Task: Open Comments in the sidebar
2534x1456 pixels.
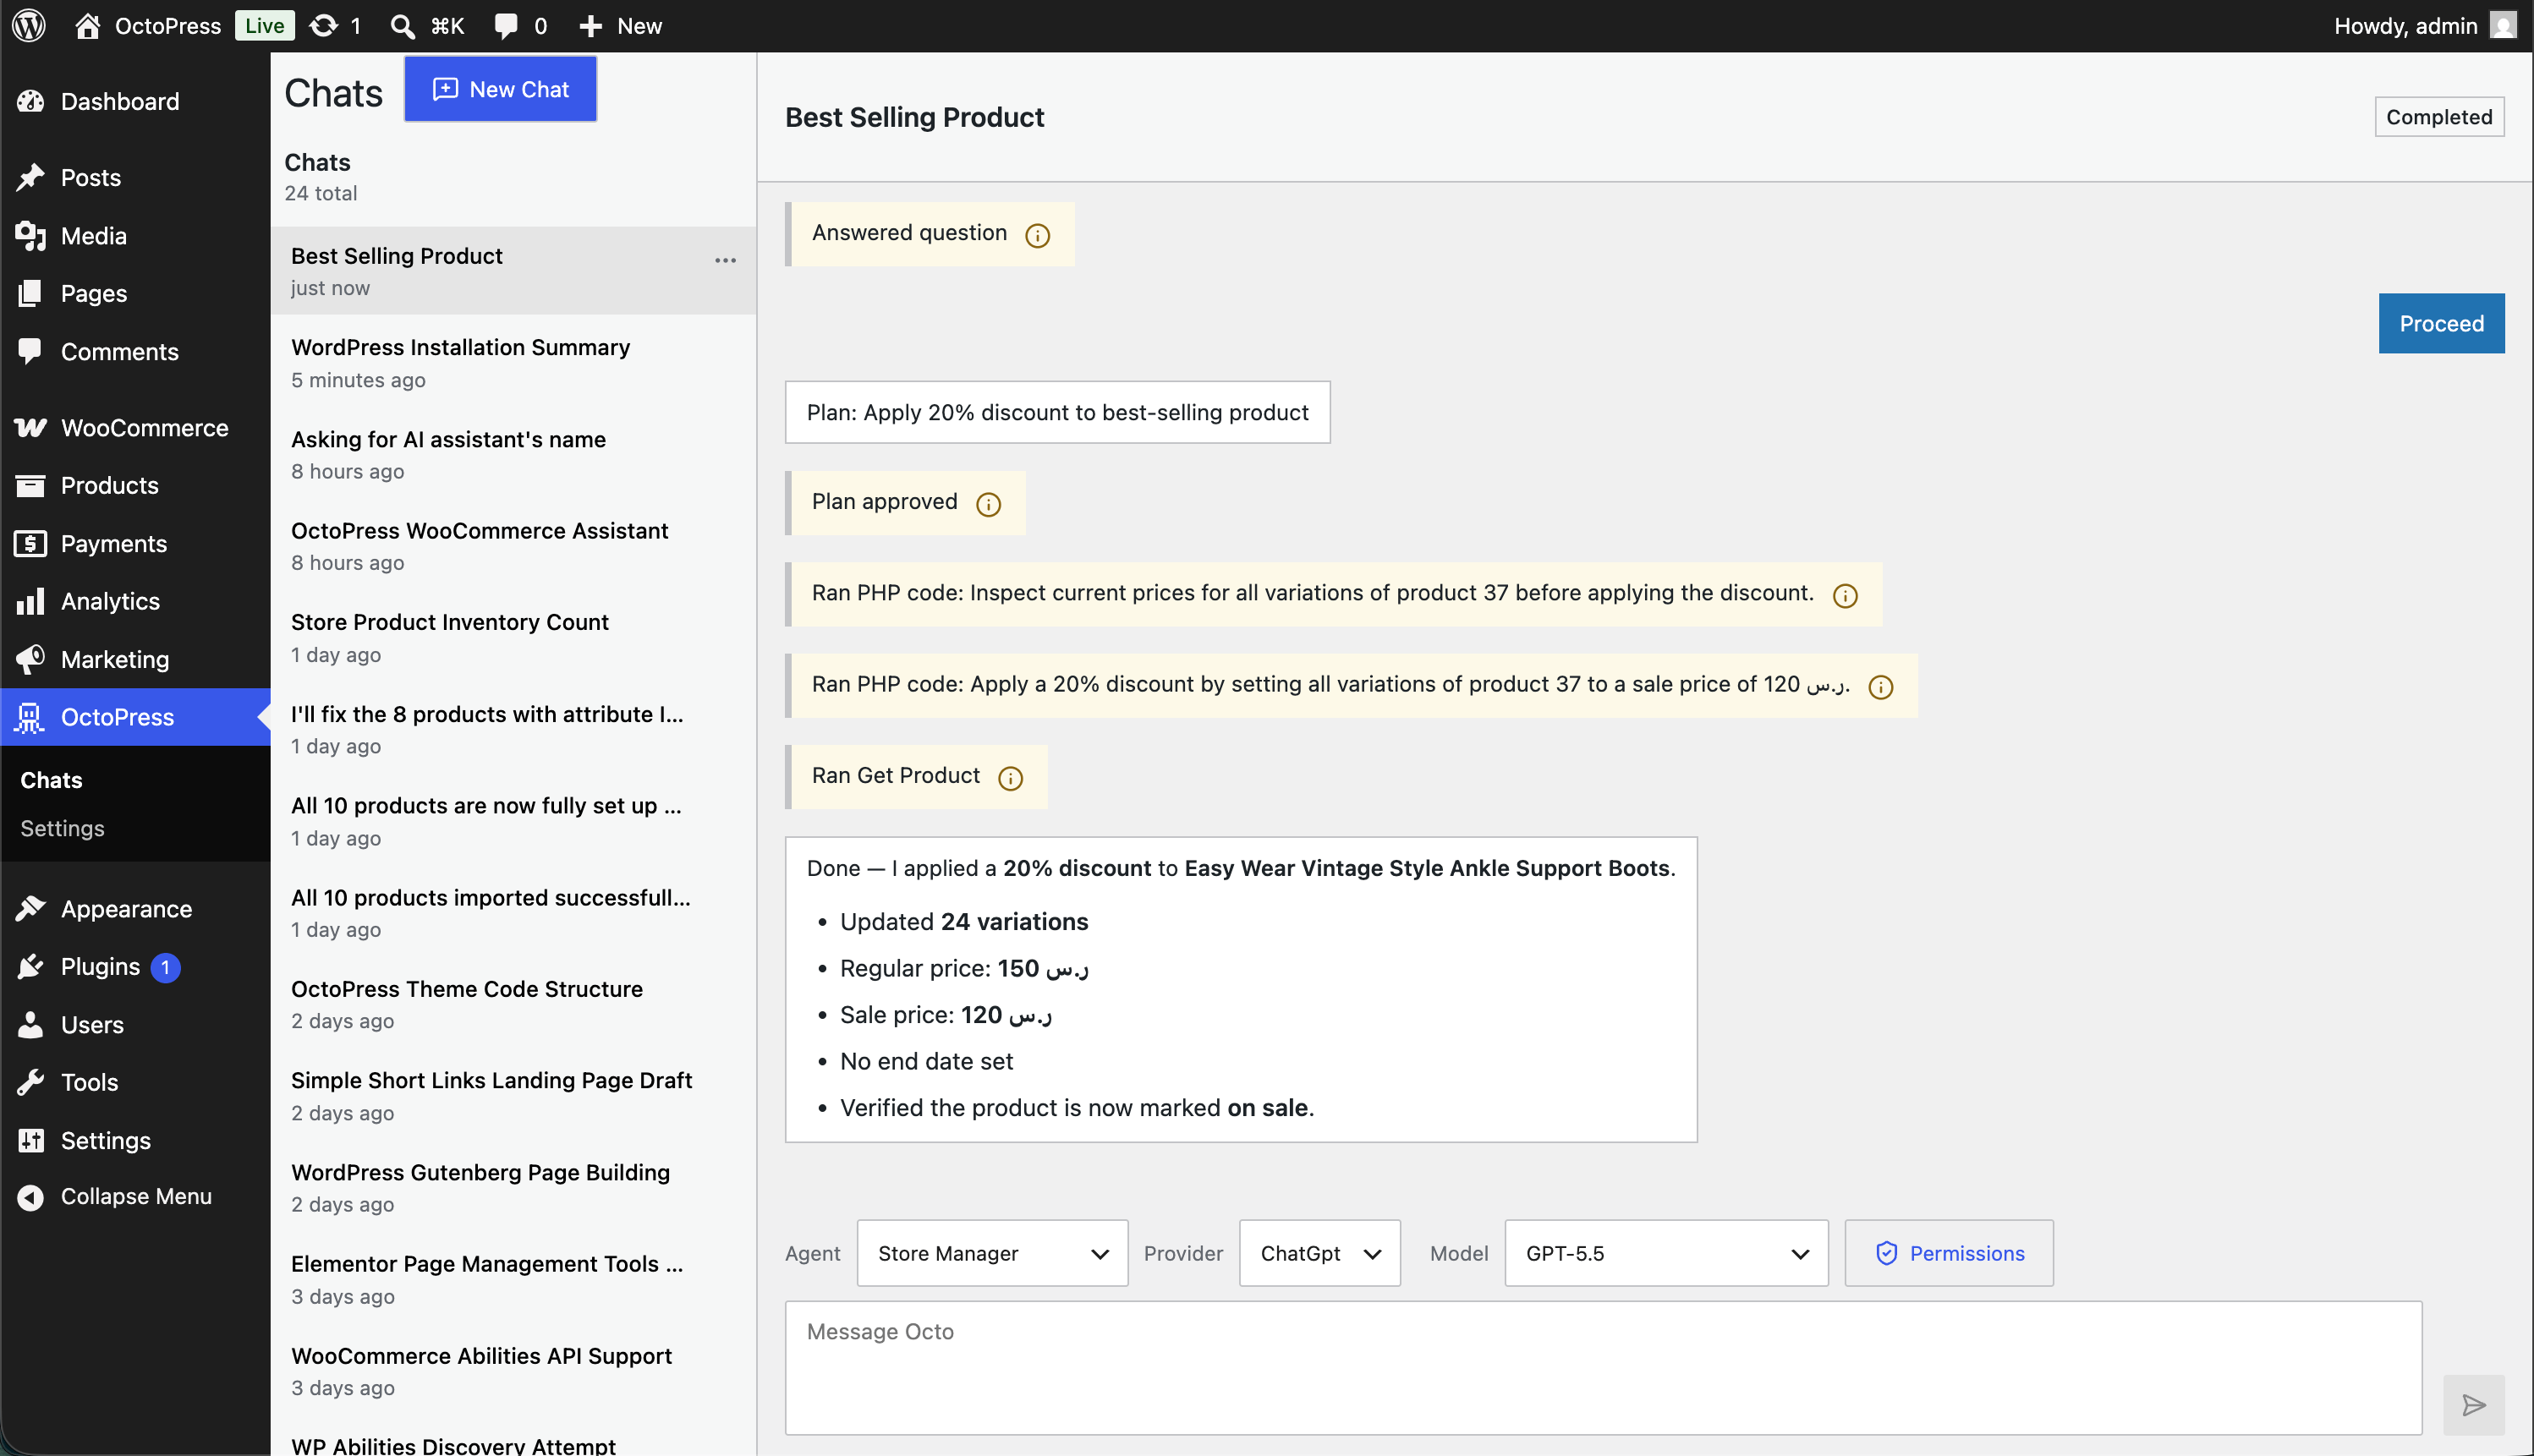Action: [x=136, y=351]
